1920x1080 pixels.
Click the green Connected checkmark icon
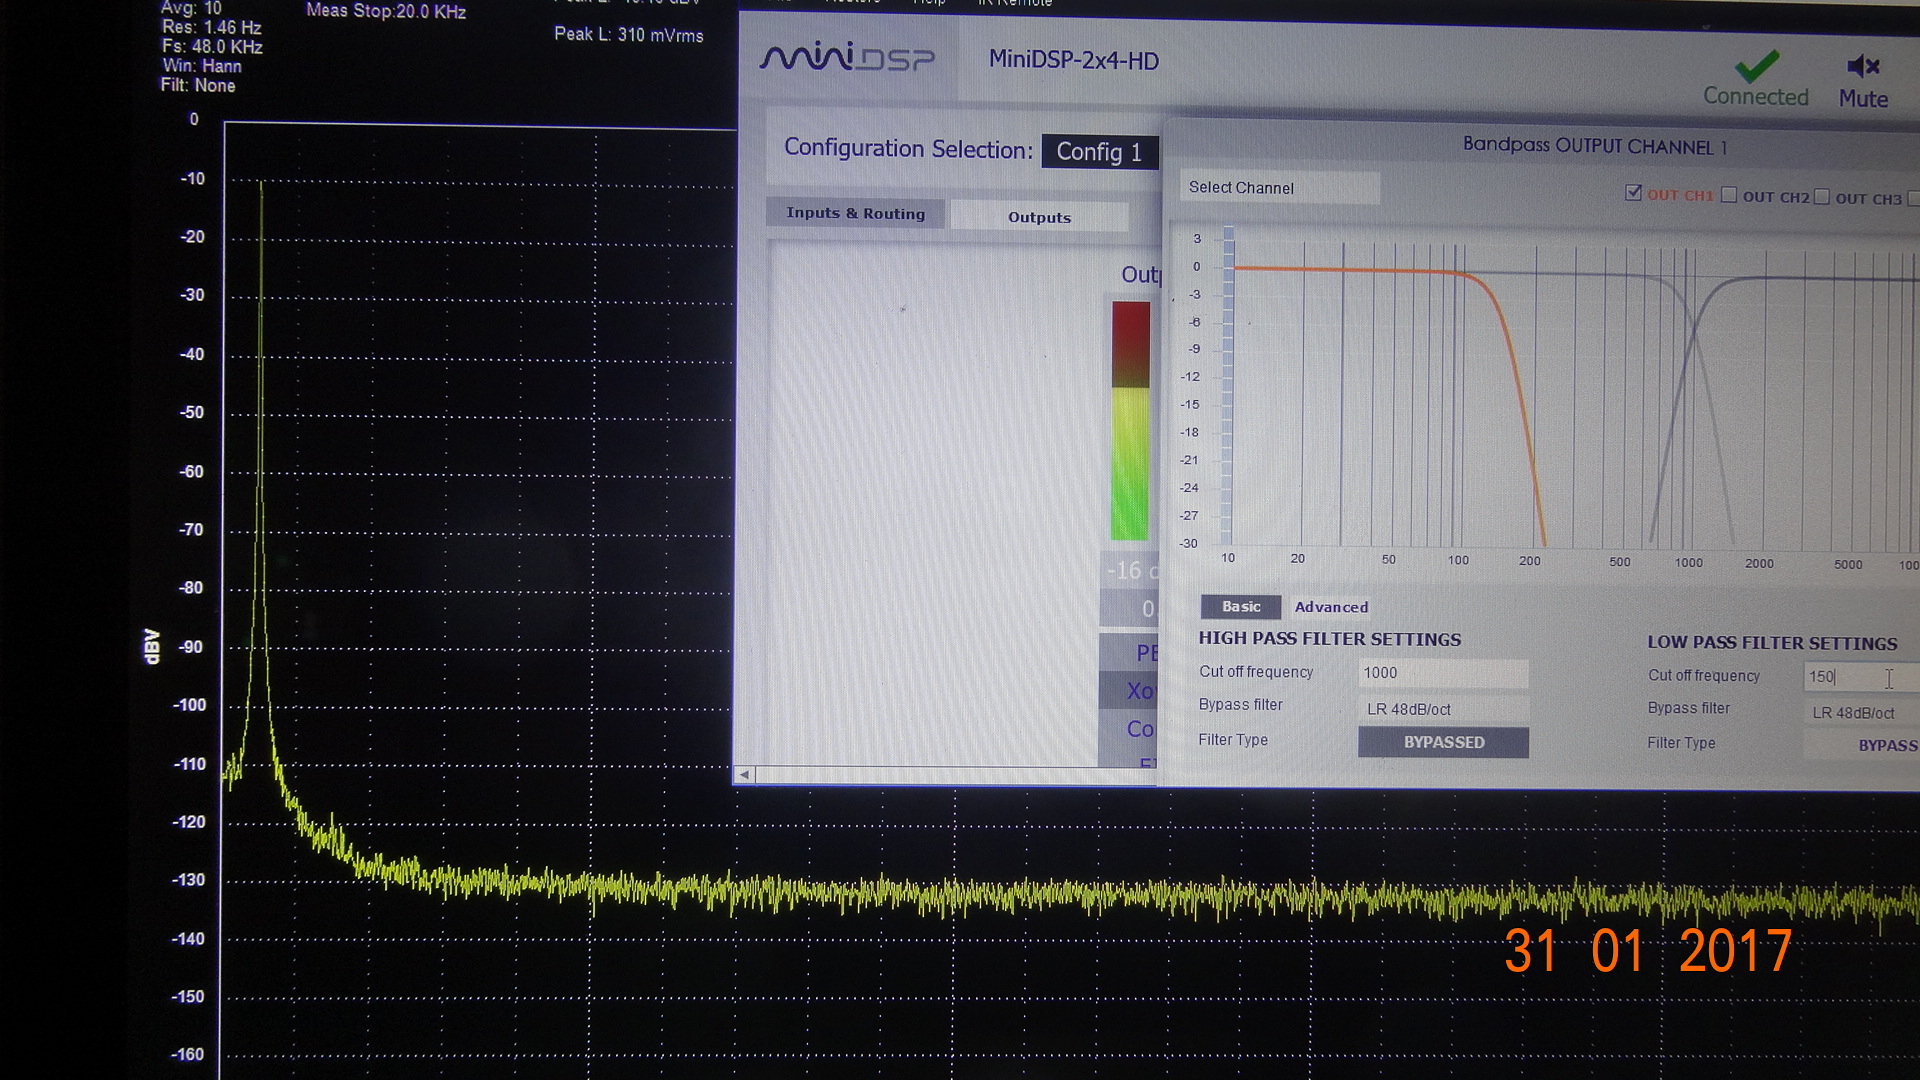(1756, 66)
